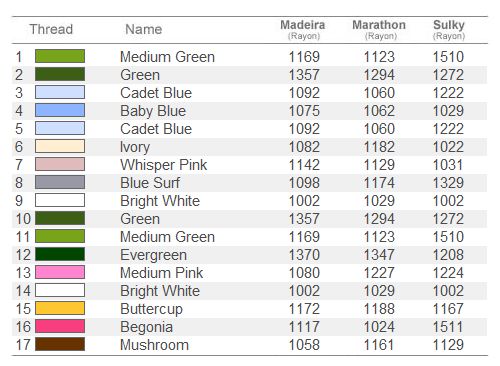Select the Evergreen dark swatch

pyautogui.click(x=60, y=254)
